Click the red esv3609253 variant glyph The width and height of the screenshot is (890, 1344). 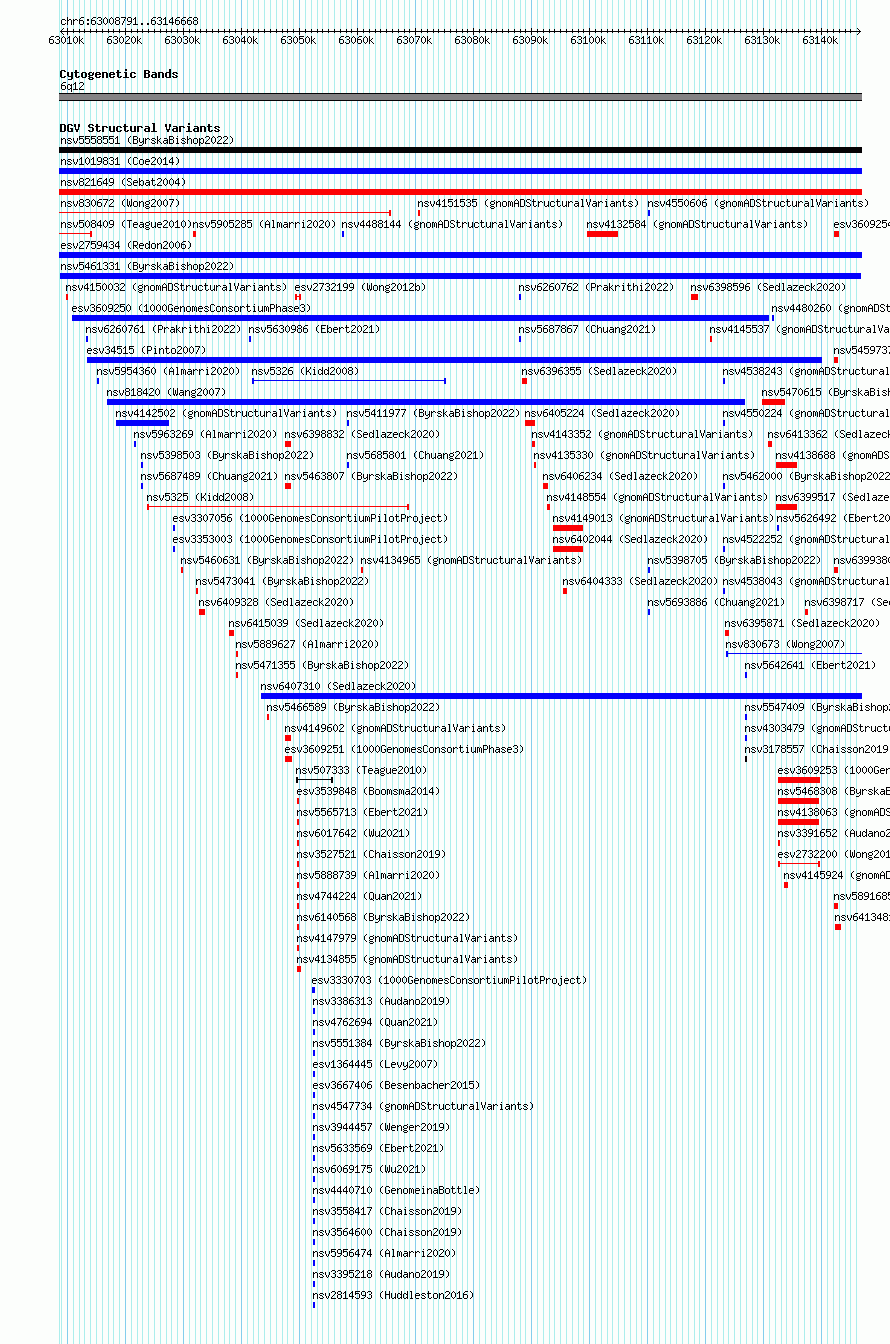798,780
